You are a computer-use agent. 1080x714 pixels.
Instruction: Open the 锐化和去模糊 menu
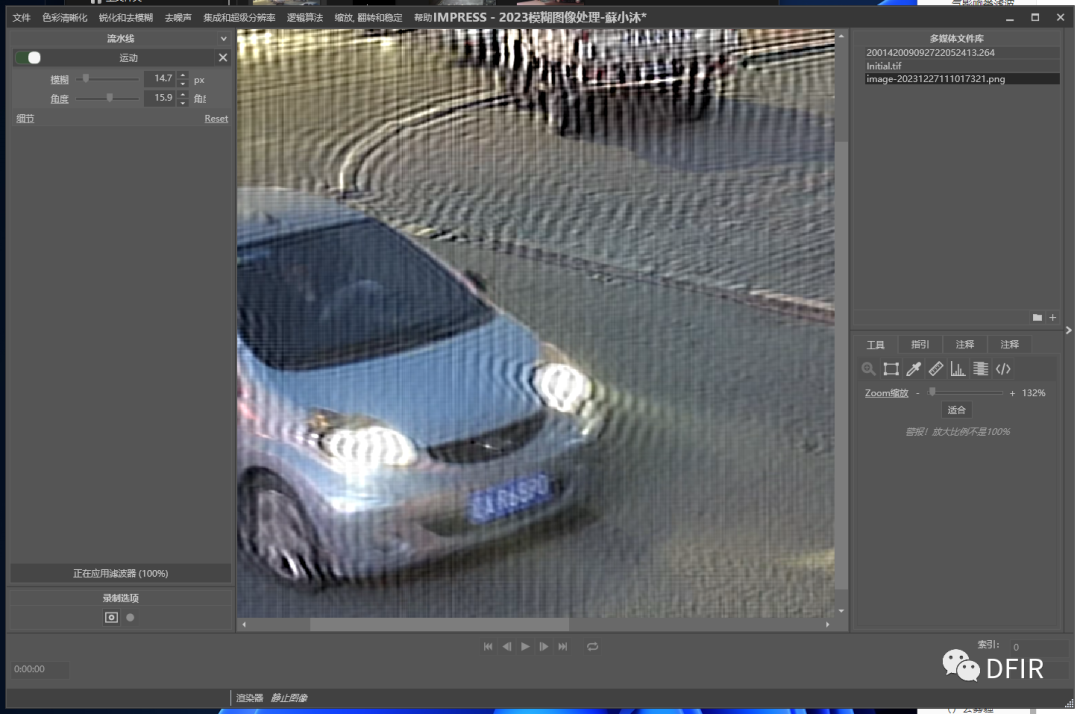click(126, 18)
